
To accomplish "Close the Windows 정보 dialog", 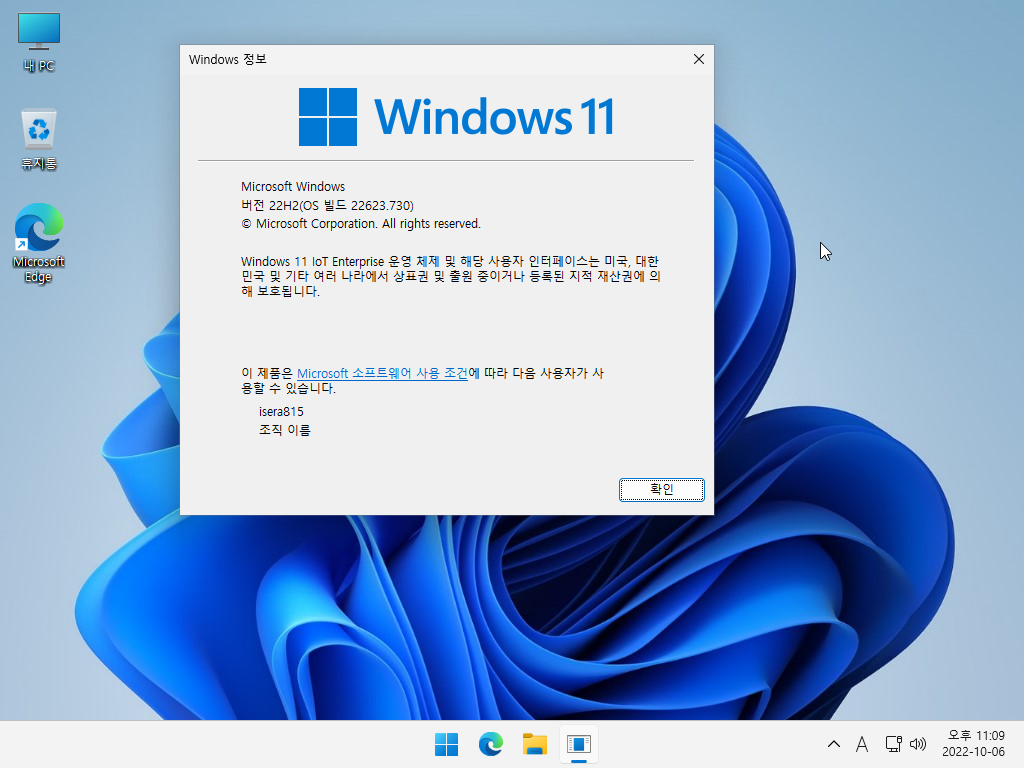I will [698, 59].
